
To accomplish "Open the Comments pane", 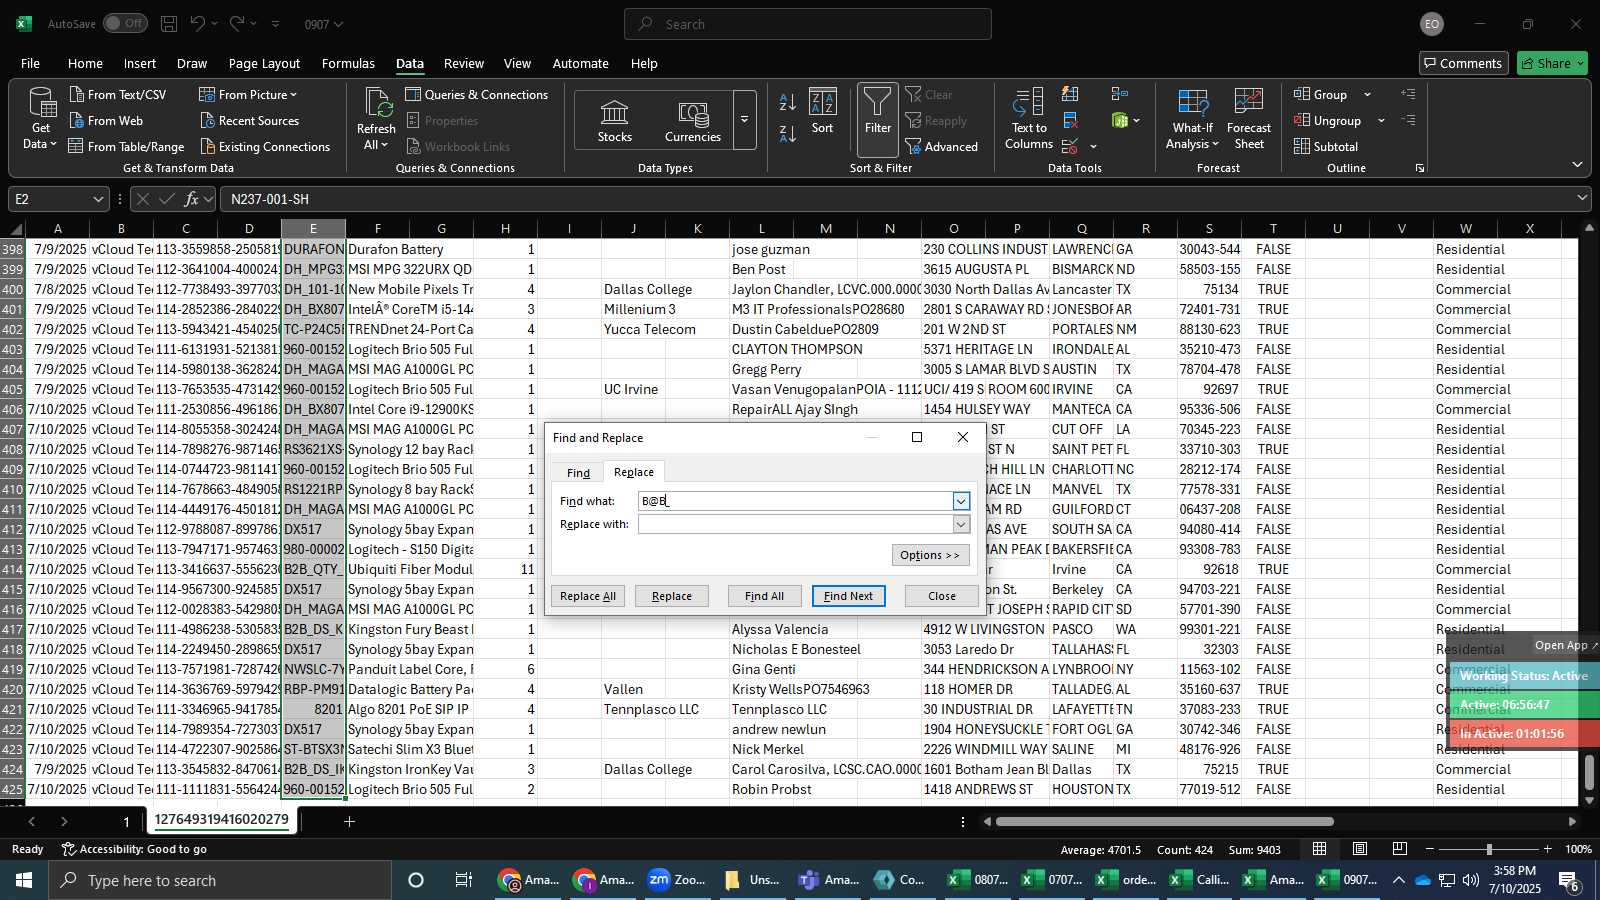I will tap(1463, 63).
